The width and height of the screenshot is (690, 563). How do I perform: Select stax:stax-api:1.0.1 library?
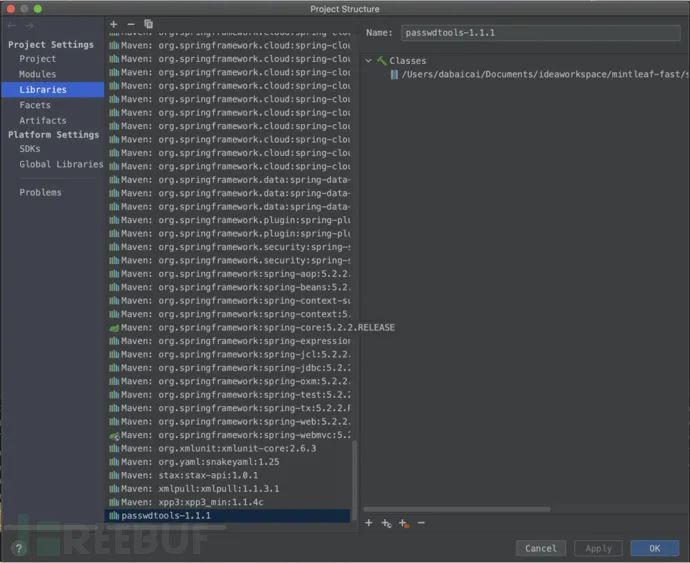tap(229, 475)
